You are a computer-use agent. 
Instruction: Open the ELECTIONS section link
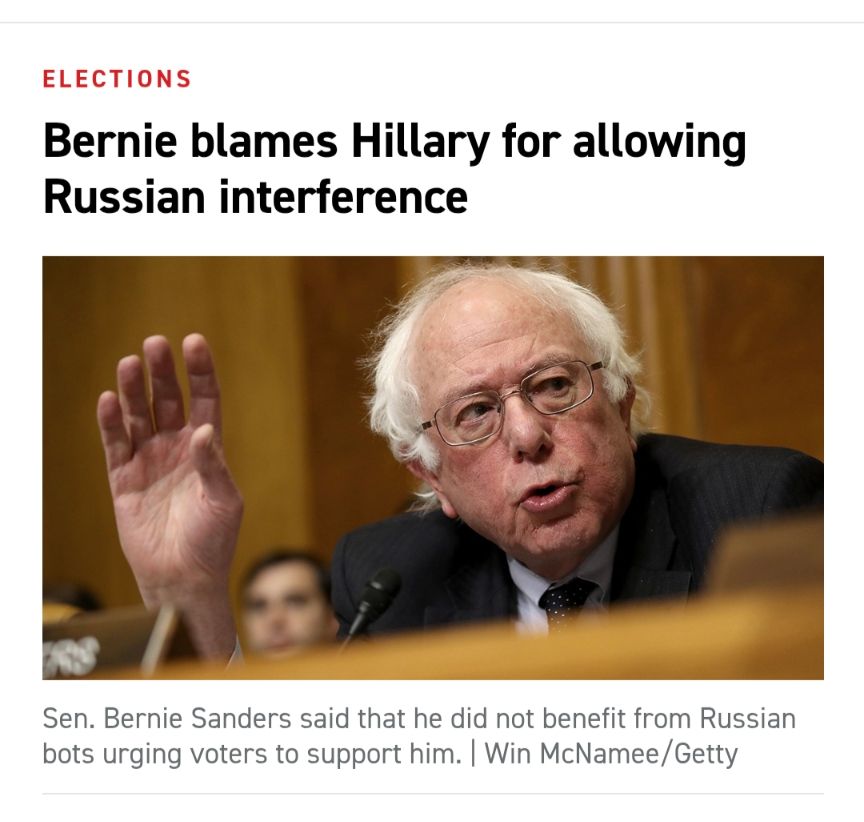(117, 79)
